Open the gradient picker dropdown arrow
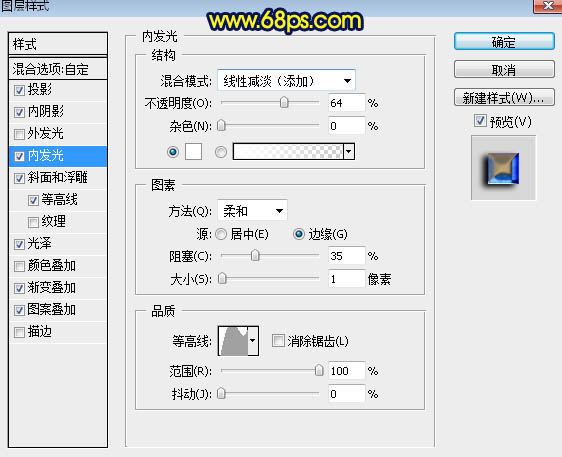562x457 pixels. tap(349, 152)
